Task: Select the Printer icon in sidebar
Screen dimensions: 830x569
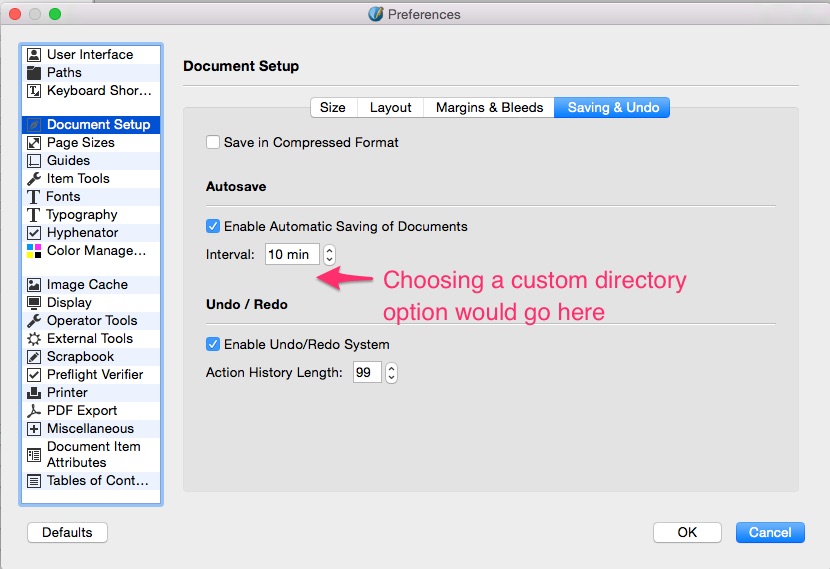Action: point(34,393)
